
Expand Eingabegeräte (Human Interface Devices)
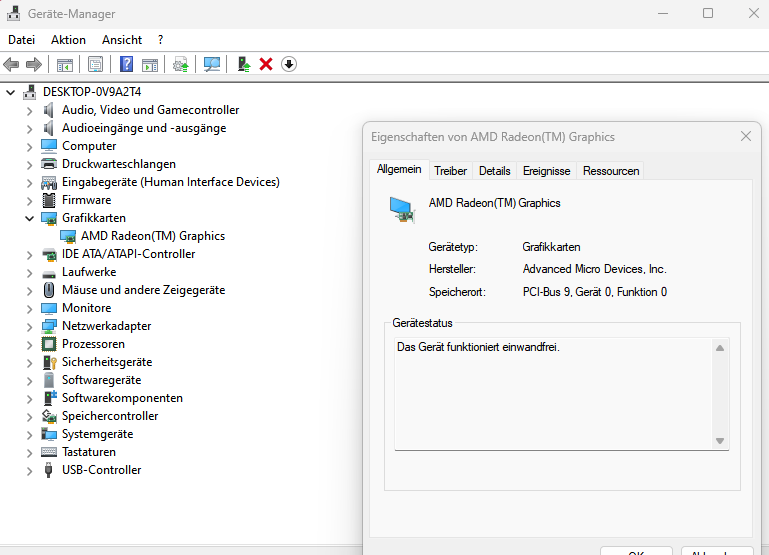(x=29, y=182)
